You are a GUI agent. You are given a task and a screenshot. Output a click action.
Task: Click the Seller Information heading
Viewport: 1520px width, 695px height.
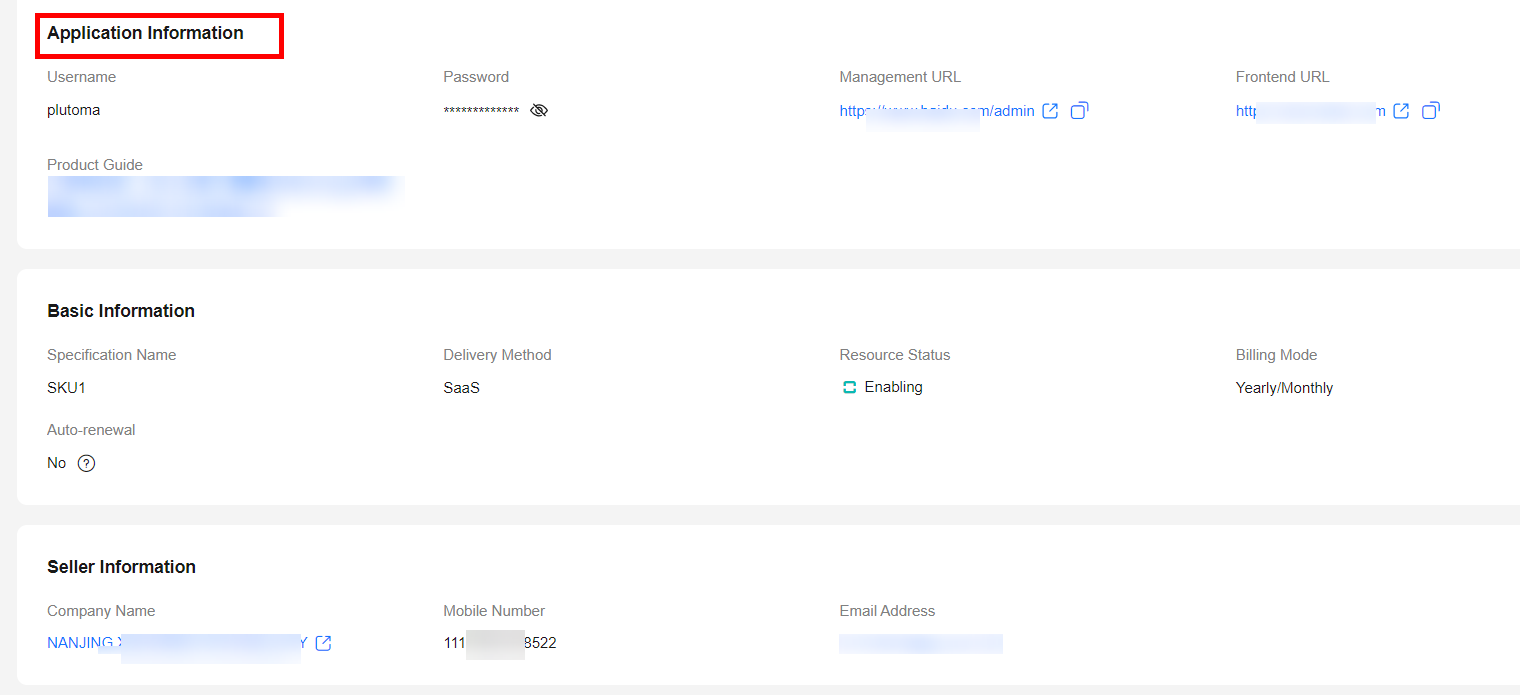tap(121, 567)
